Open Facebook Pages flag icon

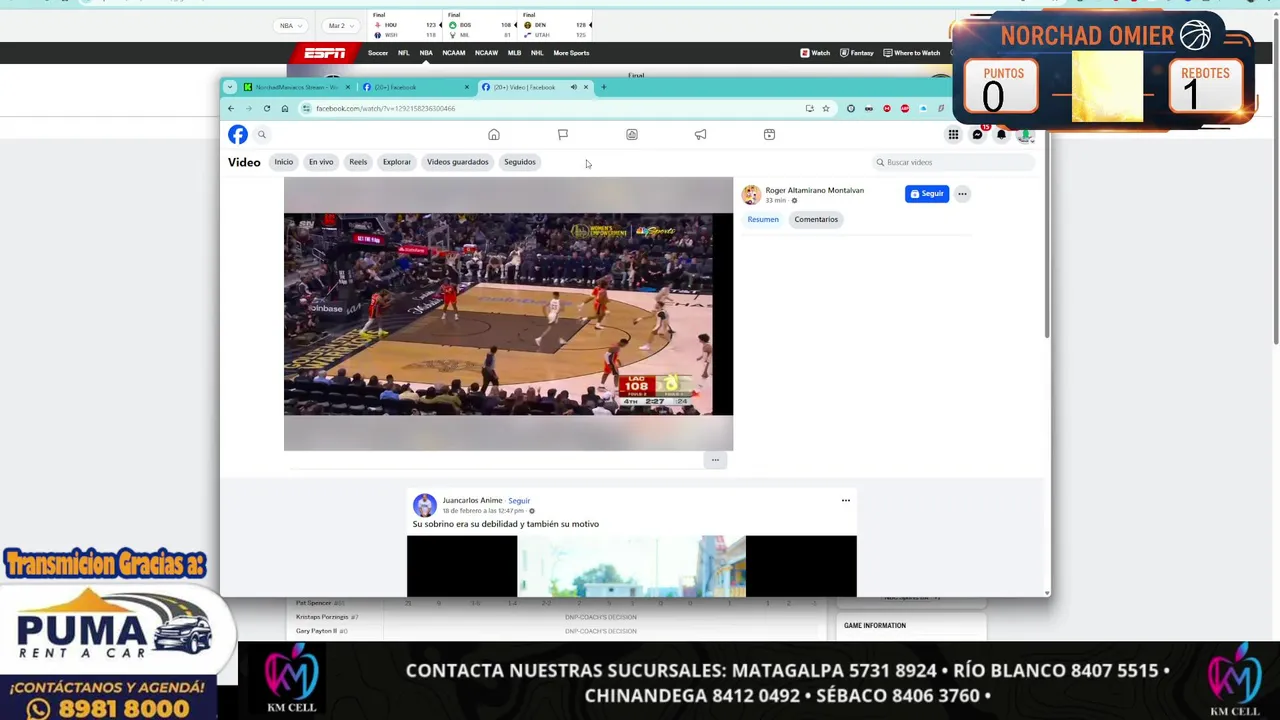point(563,134)
